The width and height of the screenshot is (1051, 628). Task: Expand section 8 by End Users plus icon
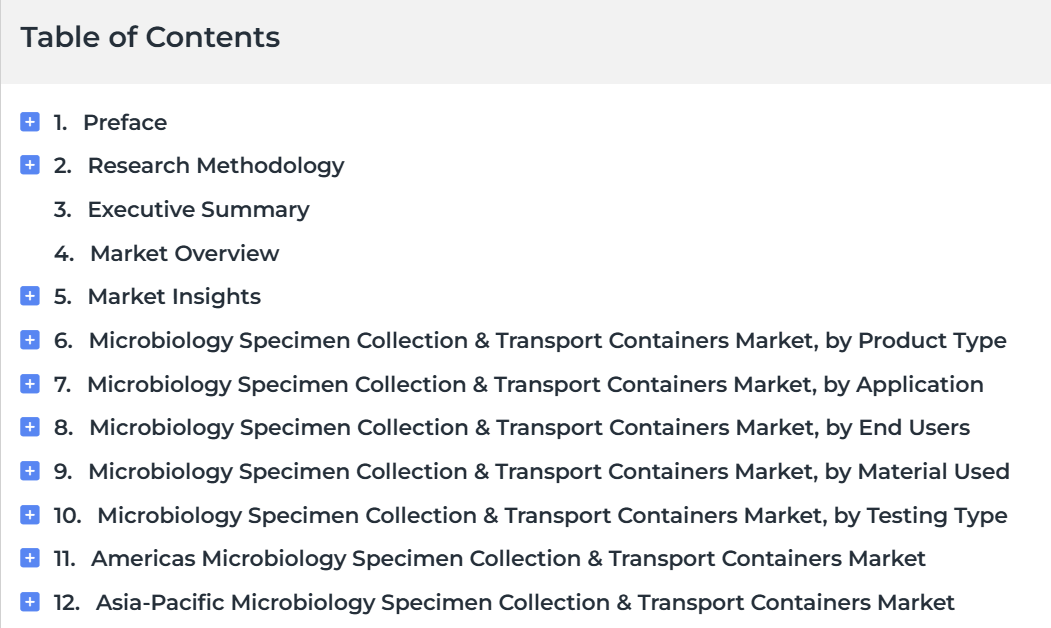(29, 427)
